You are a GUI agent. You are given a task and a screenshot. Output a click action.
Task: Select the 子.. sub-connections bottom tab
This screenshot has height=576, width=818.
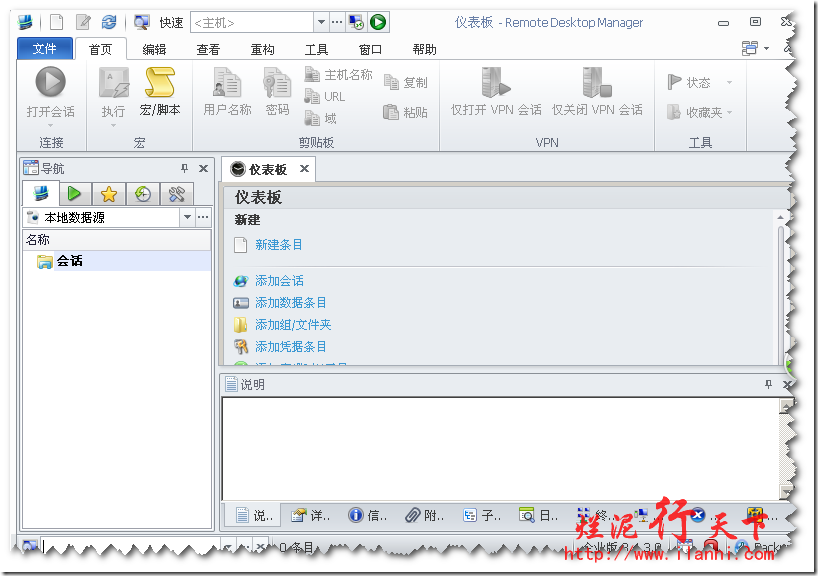pos(482,515)
